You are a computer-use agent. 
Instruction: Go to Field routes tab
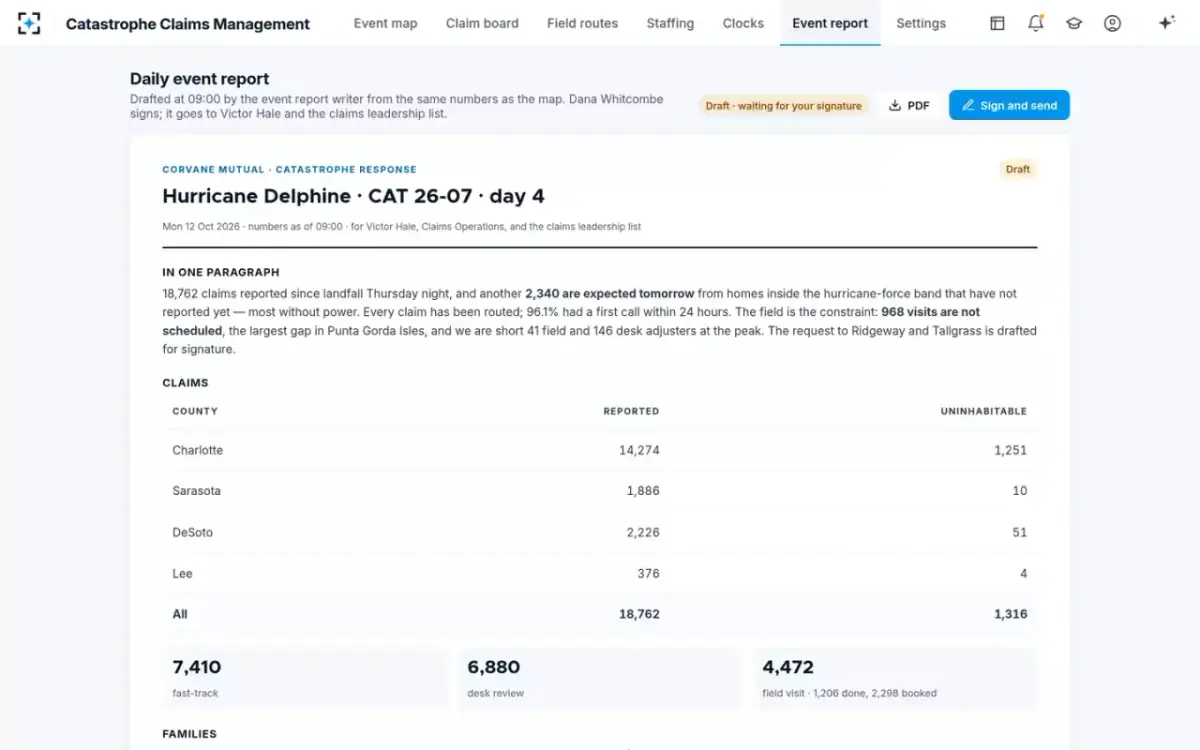[x=582, y=23]
